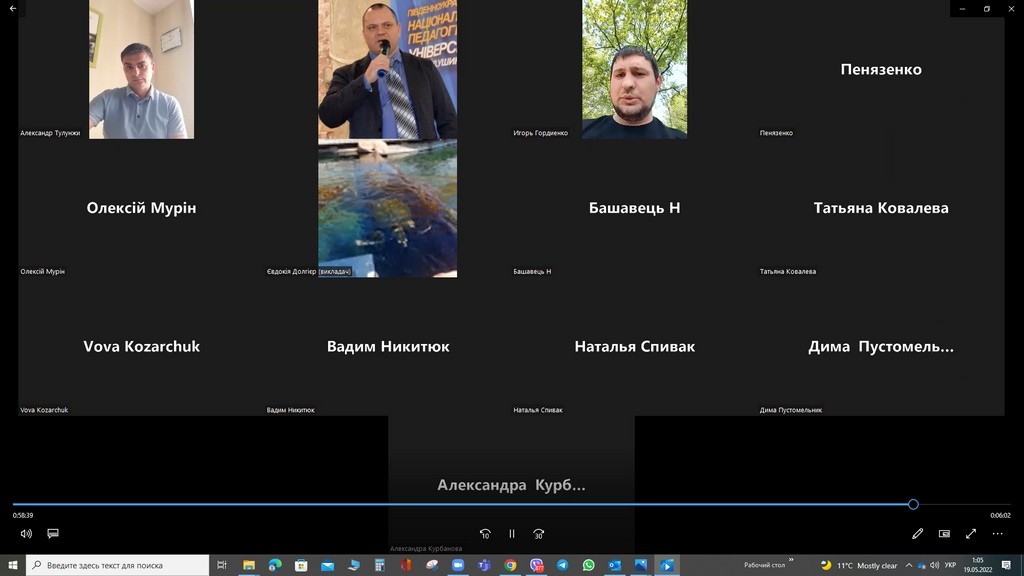
Task: Pause the video playback
Action: click(x=511, y=534)
